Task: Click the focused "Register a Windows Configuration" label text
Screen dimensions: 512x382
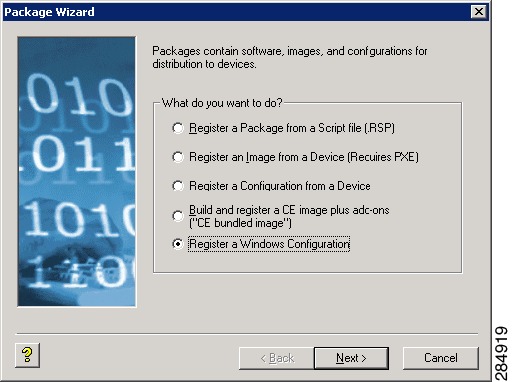Action: [269, 244]
